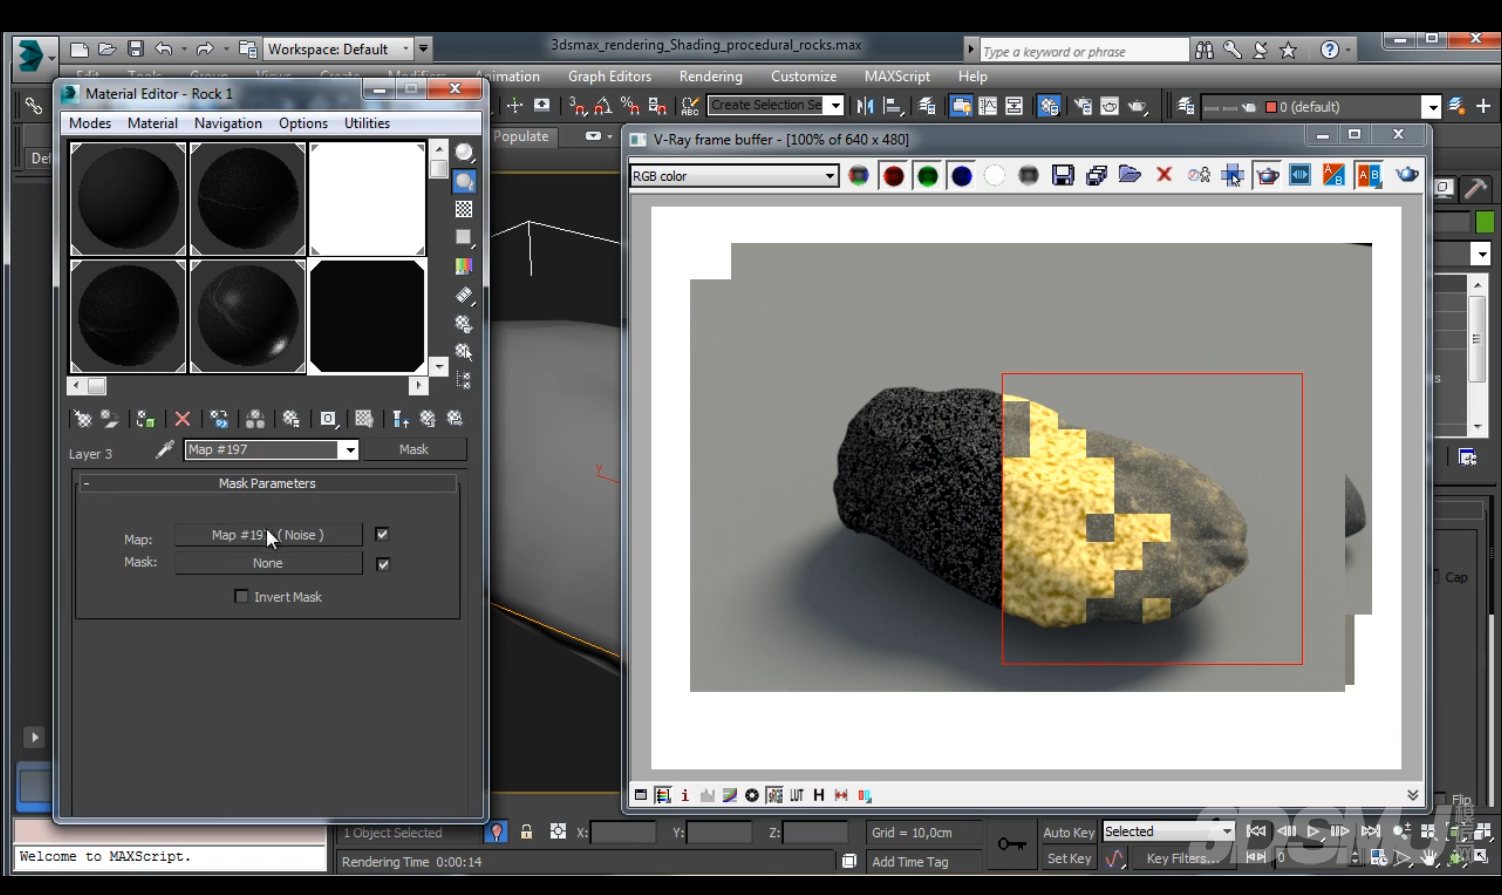Image resolution: width=1502 pixels, height=895 pixels.
Task: Select the white material sample slot
Action: click(x=367, y=199)
